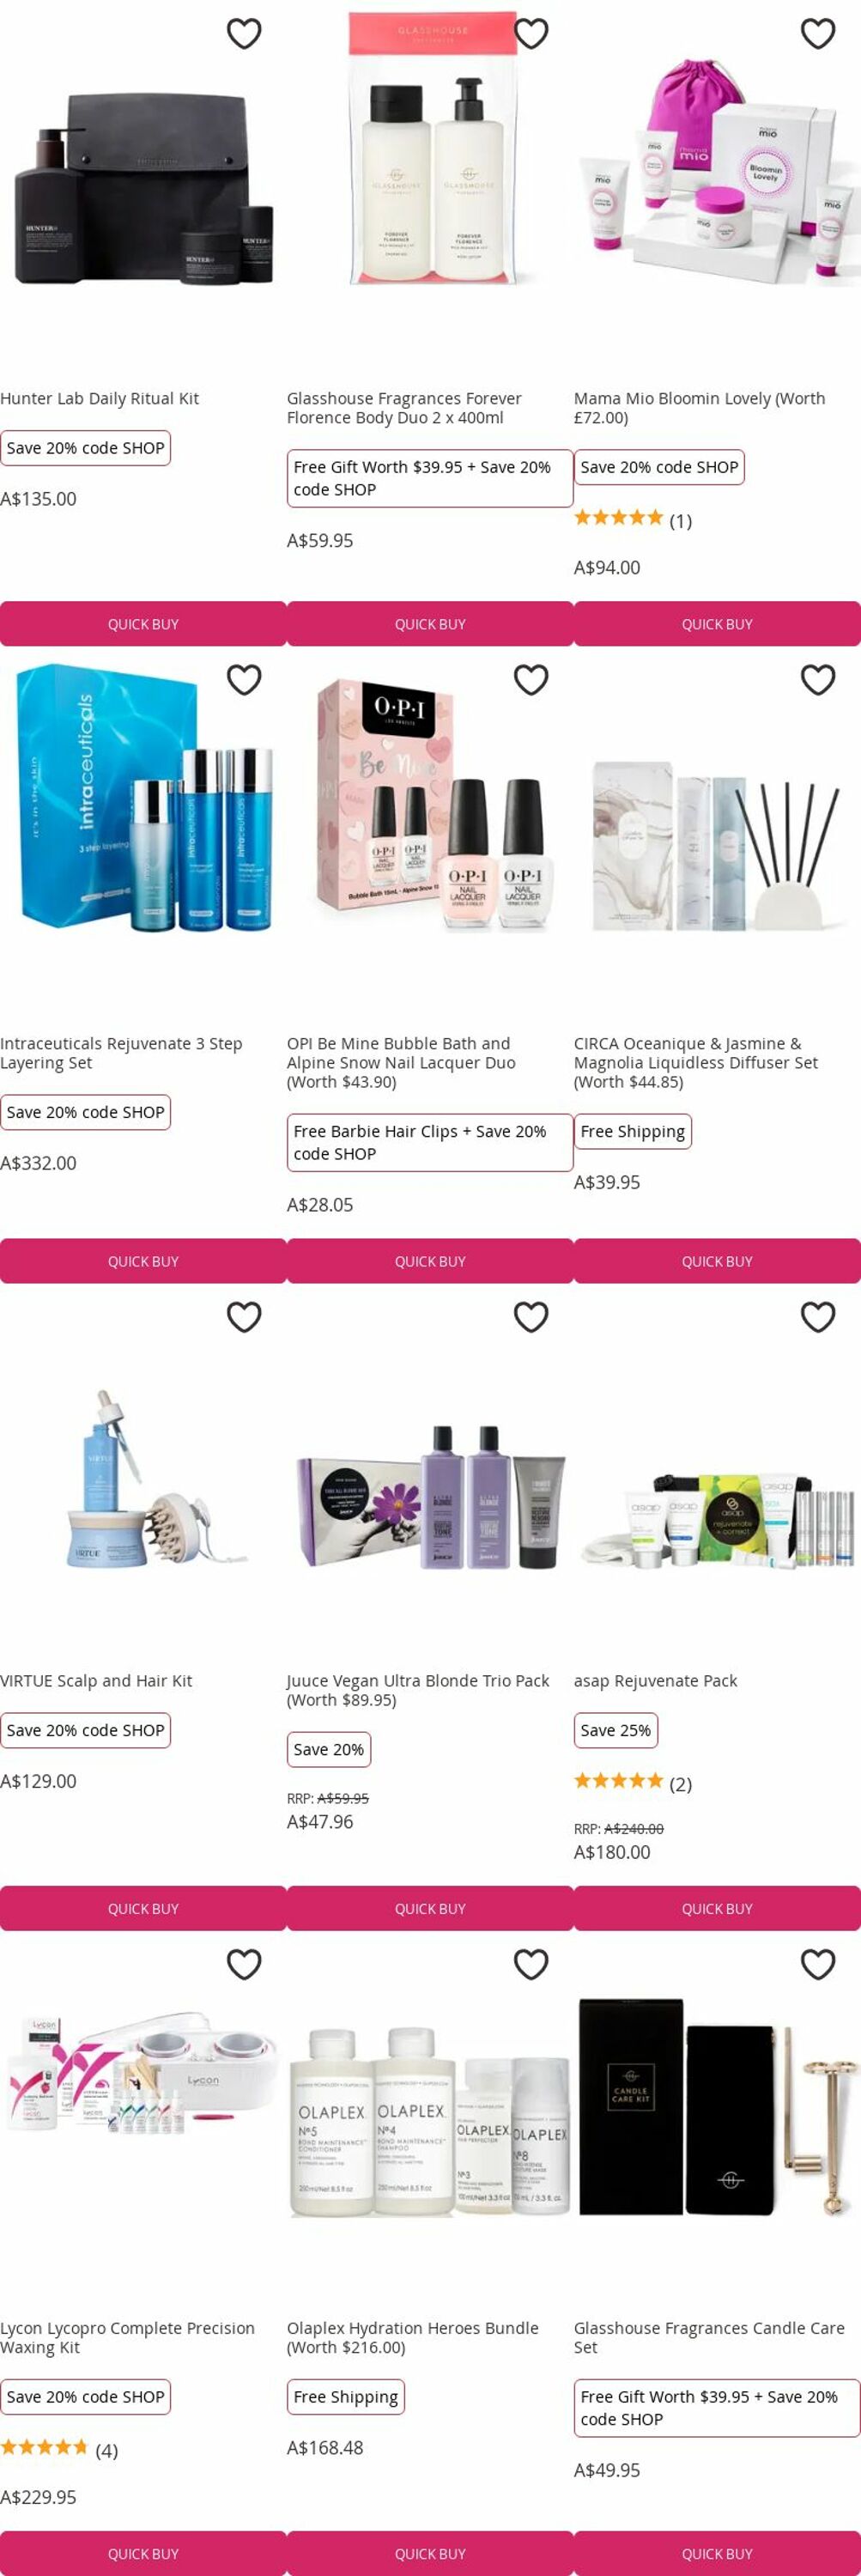Select the Free Shipping badge on CIRCA set
The image size is (861, 2576).
(633, 1131)
